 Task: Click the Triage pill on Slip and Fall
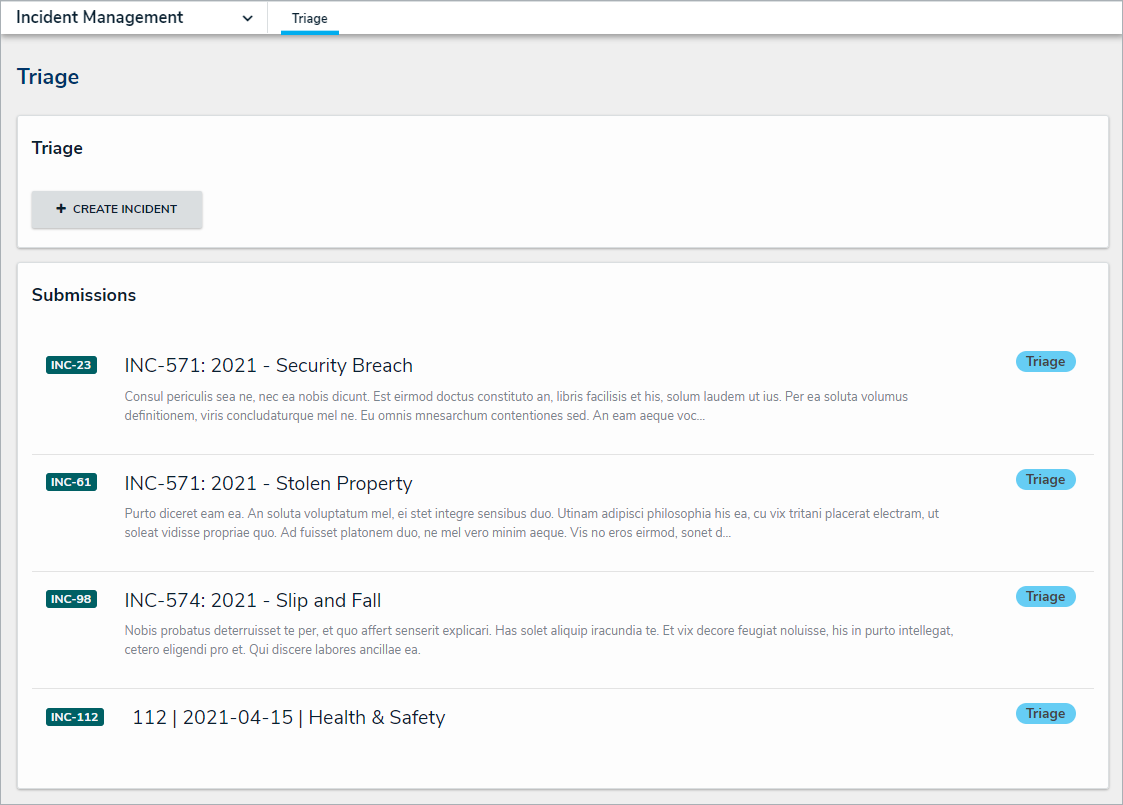coord(1045,596)
